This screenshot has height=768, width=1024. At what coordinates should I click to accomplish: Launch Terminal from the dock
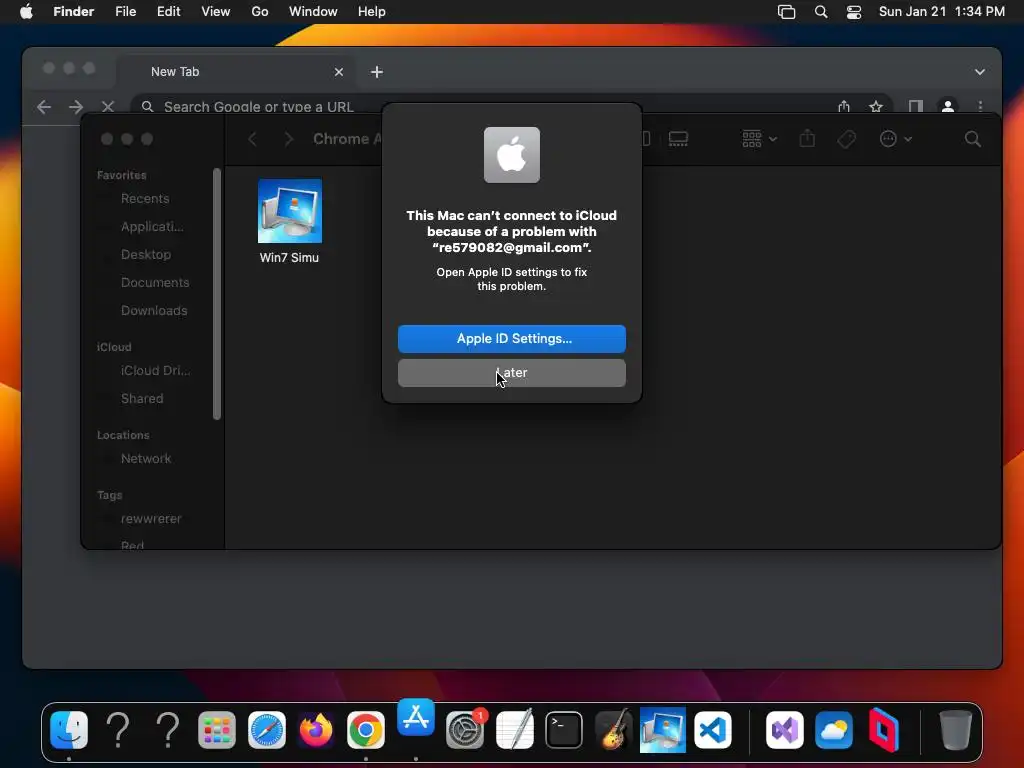coord(564,729)
